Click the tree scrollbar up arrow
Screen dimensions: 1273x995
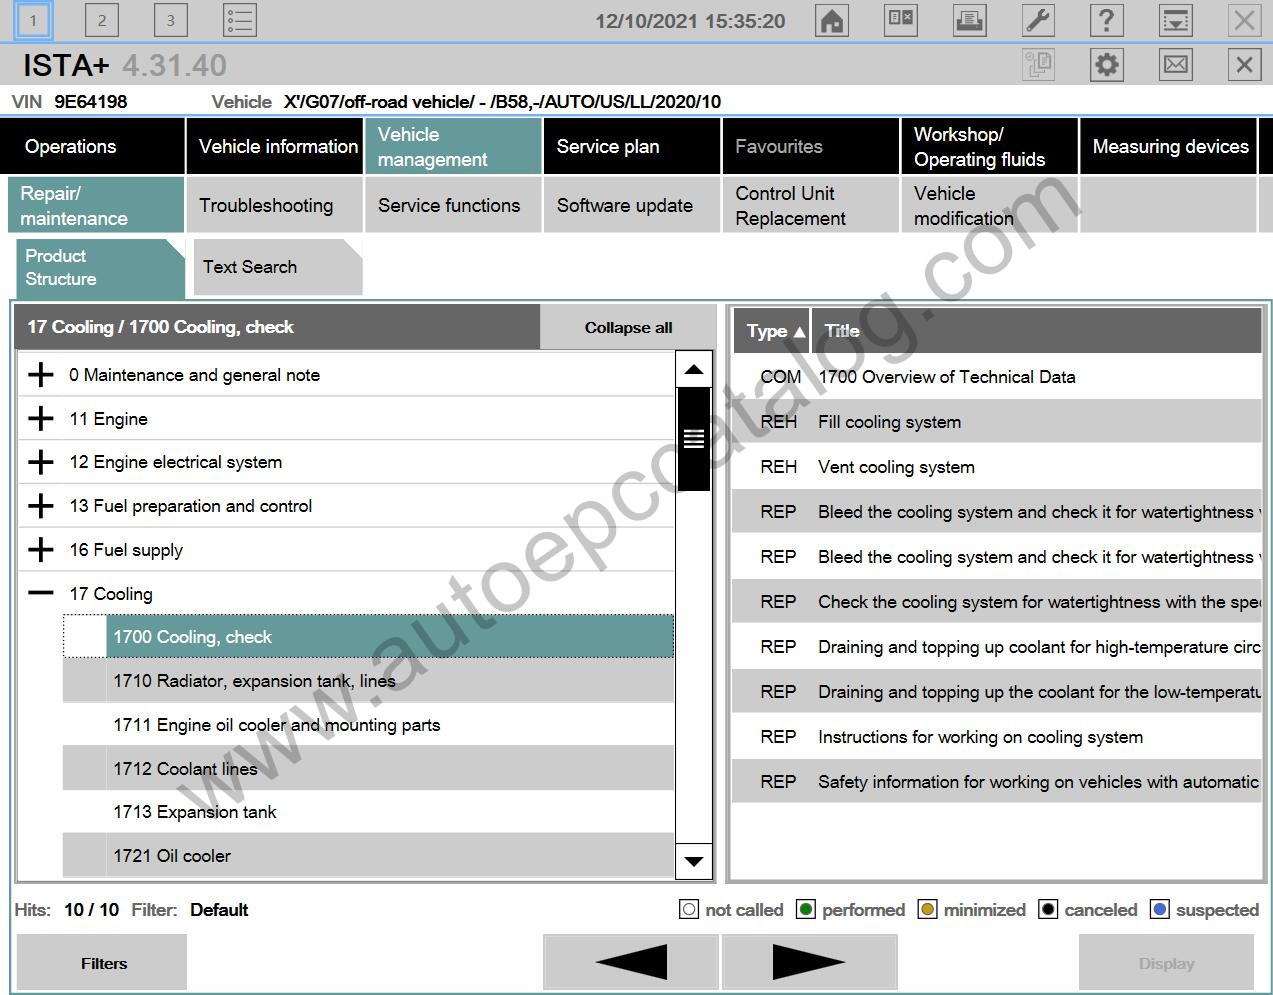tap(694, 369)
